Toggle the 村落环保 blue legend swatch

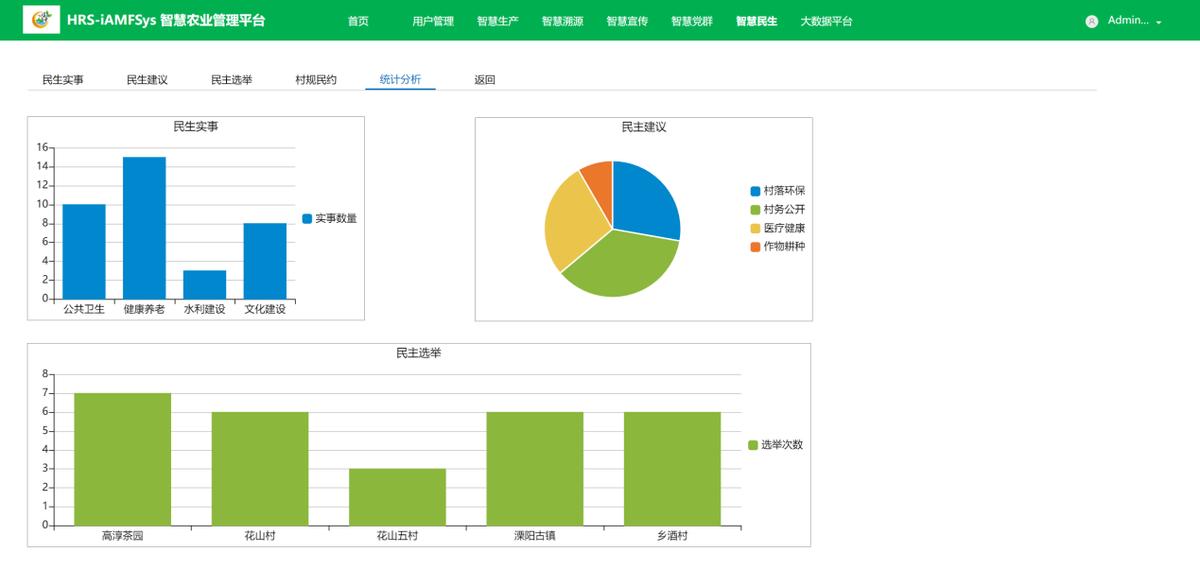click(755, 191)
